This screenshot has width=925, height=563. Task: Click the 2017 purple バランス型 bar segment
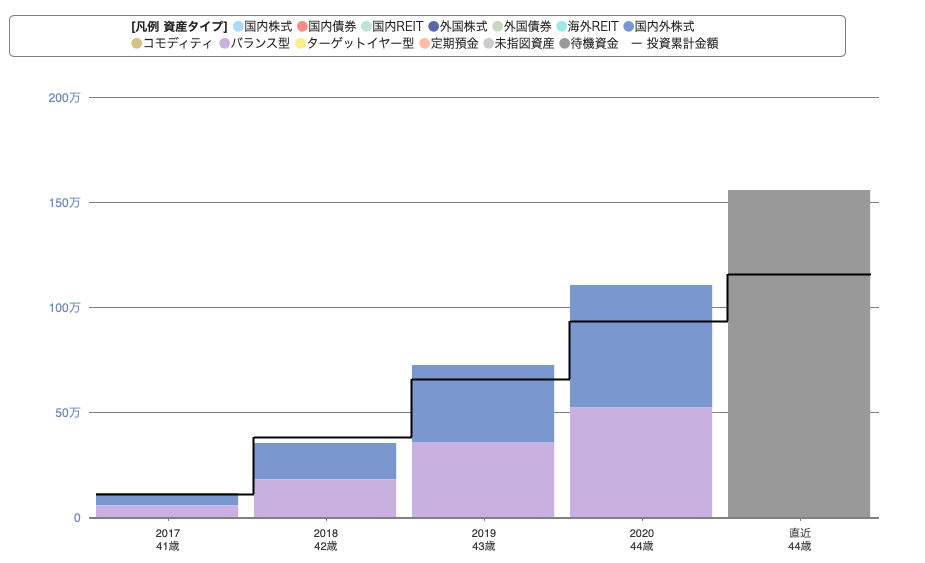pos(167,511)
